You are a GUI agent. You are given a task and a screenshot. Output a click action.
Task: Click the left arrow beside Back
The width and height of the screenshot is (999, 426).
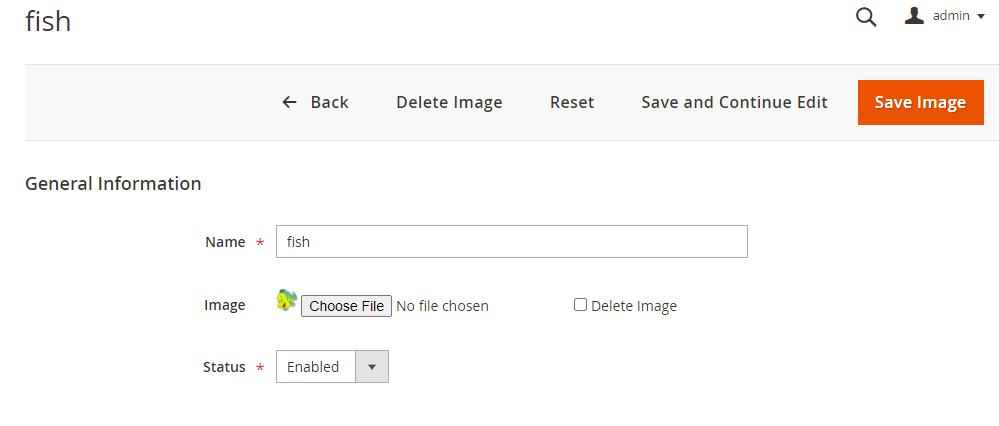point(290,102)
